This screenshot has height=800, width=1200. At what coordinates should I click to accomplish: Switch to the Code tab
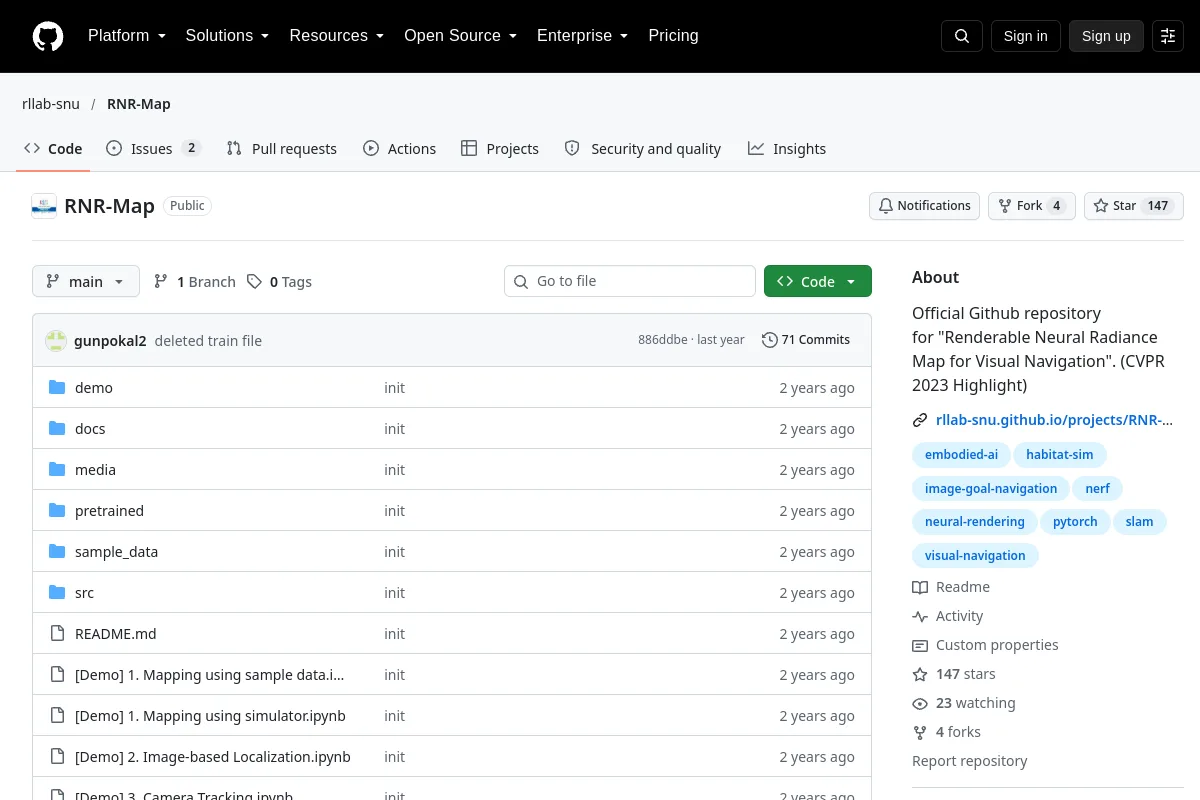pyautogui.click(x=53, y=149)
